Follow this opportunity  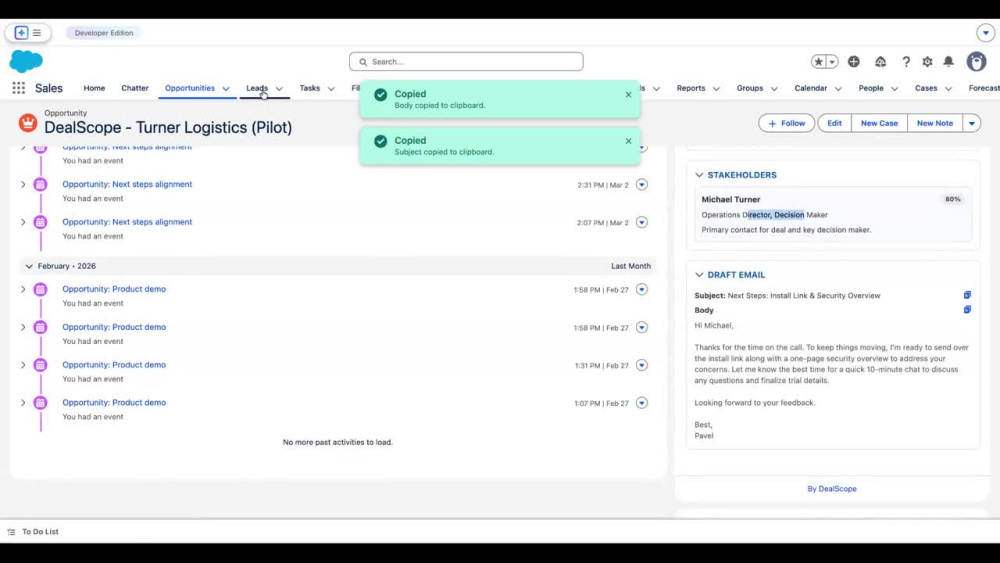point(786,123)
